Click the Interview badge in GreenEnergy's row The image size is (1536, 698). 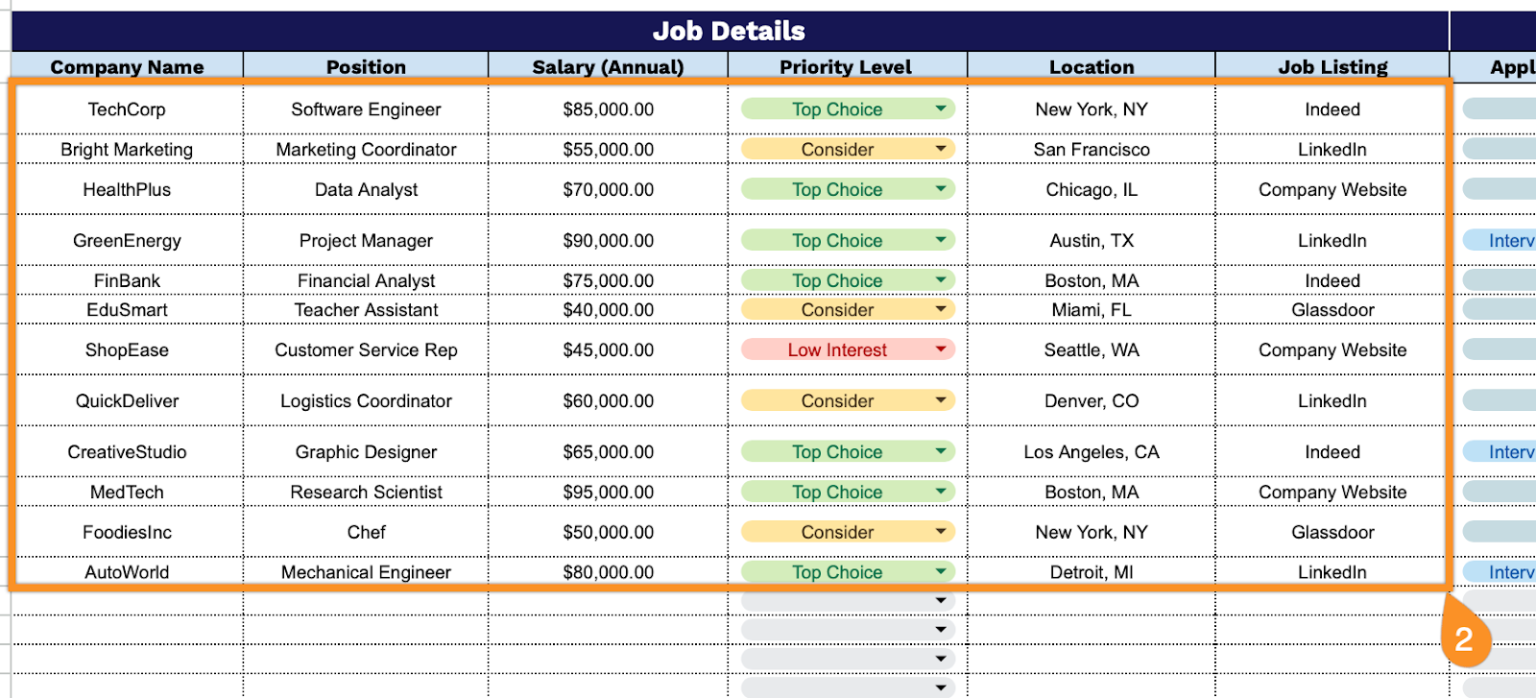[x=1512, y=240]
